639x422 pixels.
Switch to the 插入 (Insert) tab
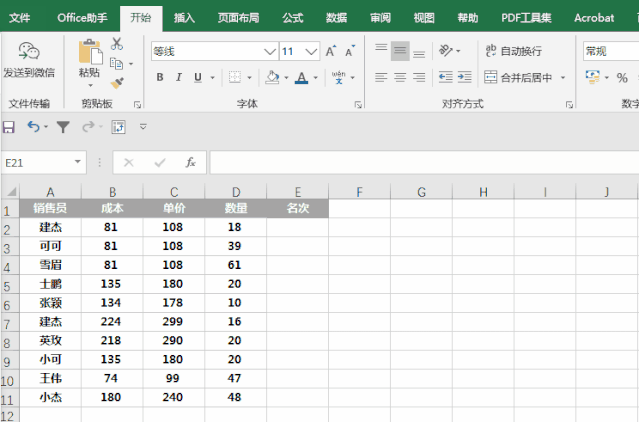point(184,17)
